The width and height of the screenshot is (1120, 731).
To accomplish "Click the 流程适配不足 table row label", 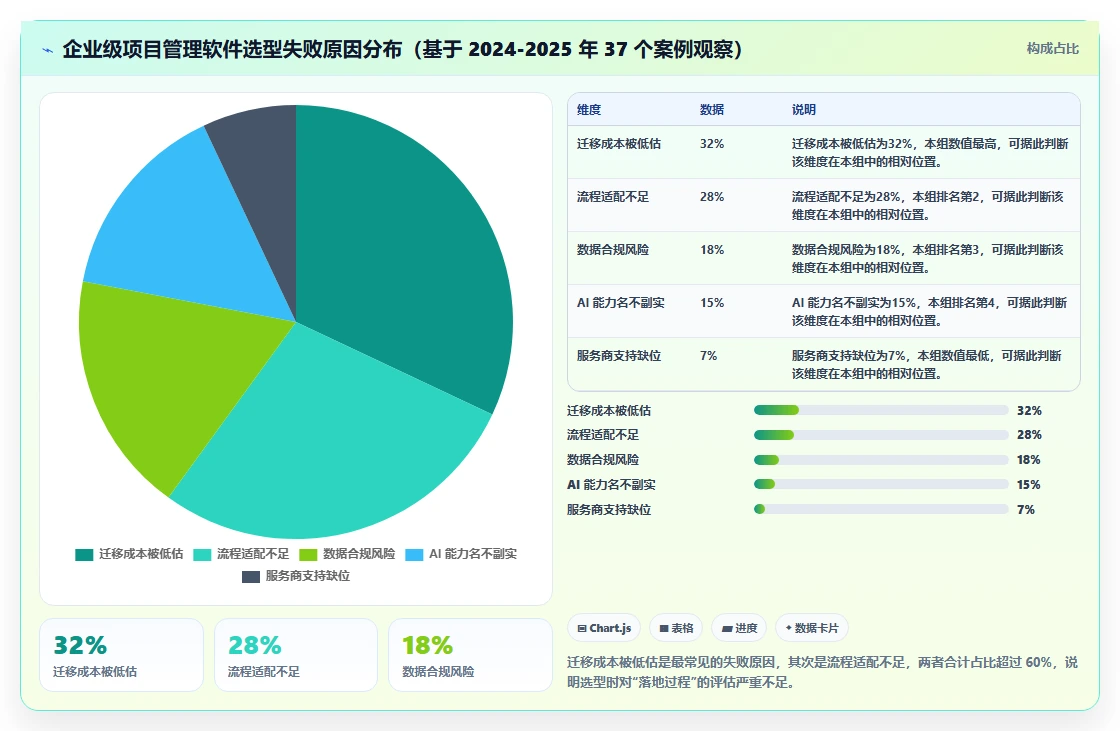I will (x=613, y=197).
